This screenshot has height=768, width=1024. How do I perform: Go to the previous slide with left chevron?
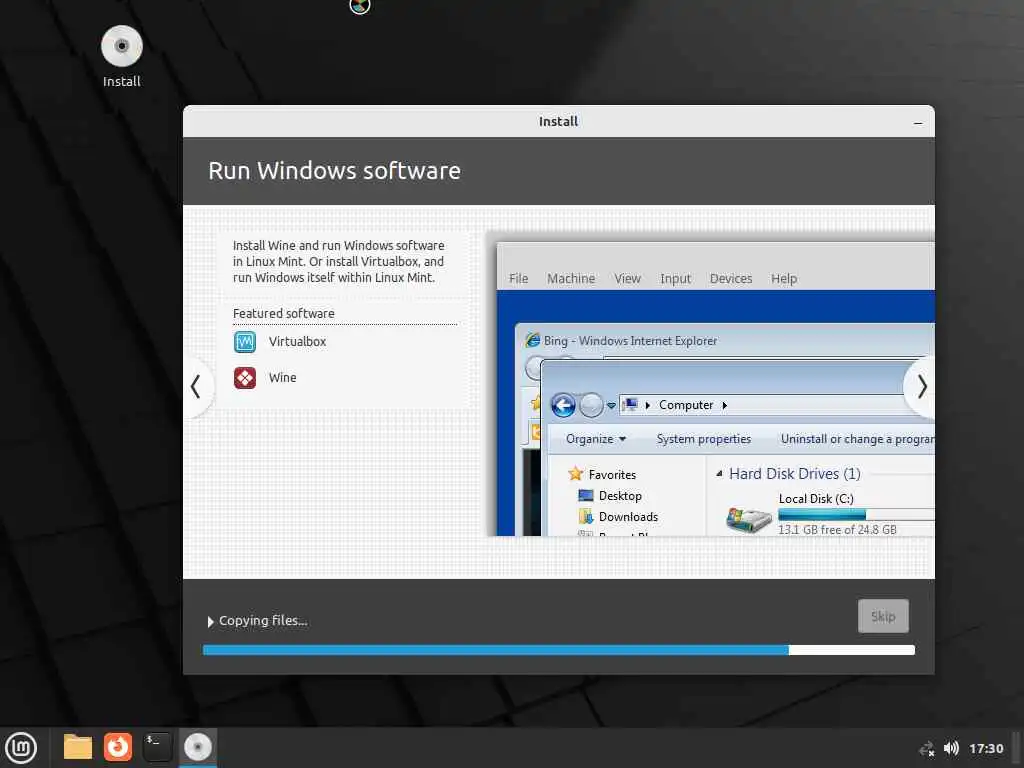tap(195, 387)
